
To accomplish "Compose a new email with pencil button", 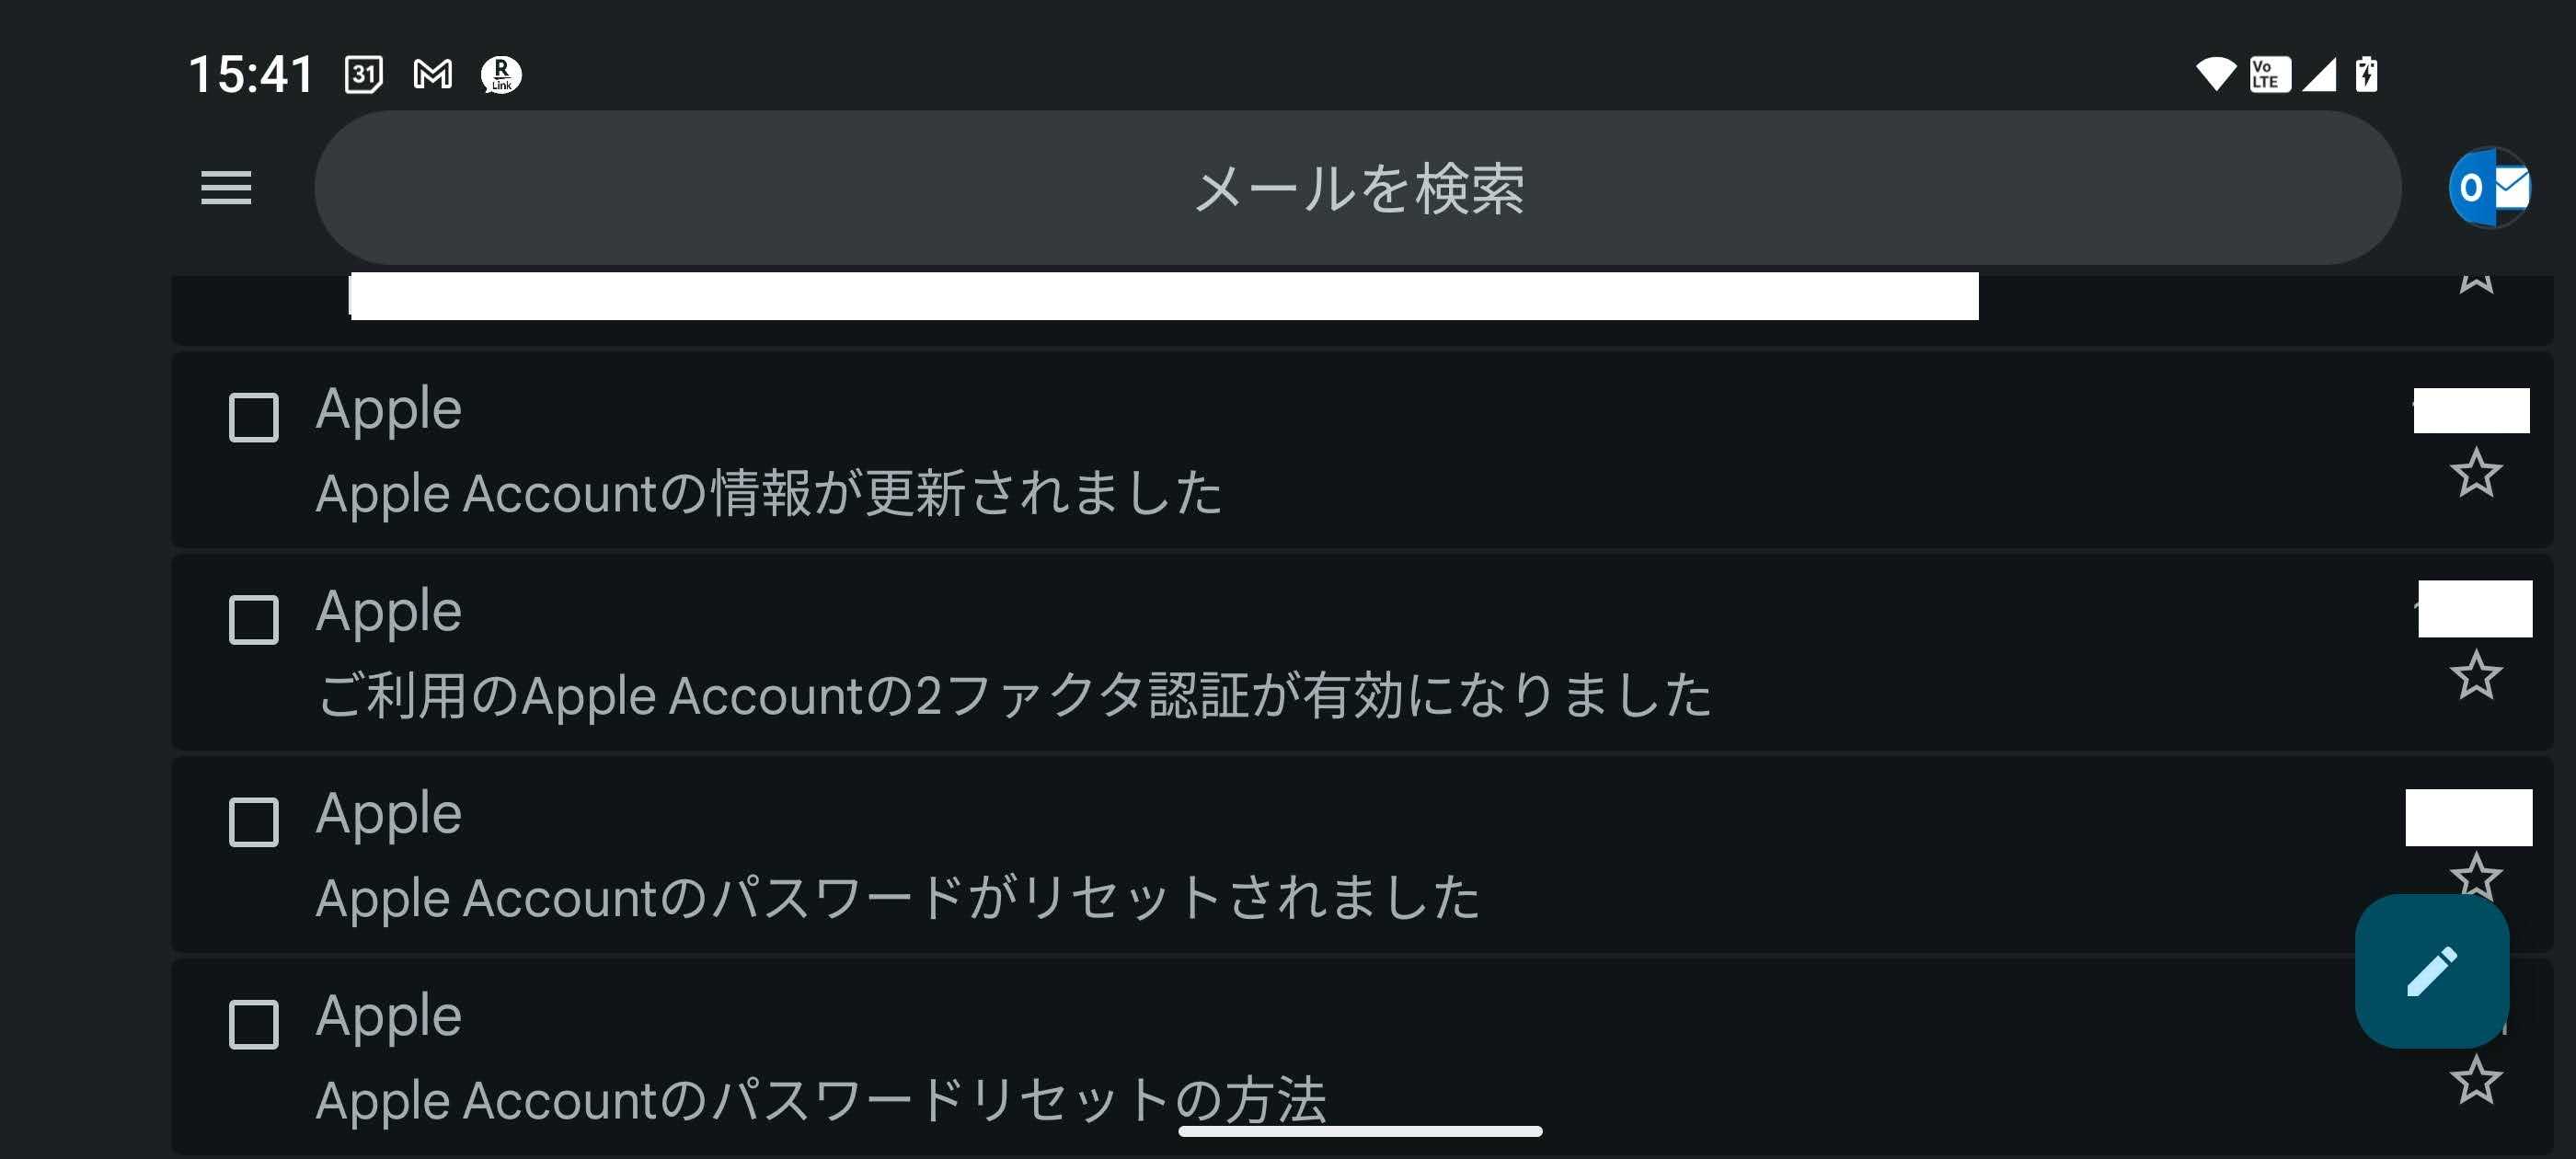I will coord(2431,970).
